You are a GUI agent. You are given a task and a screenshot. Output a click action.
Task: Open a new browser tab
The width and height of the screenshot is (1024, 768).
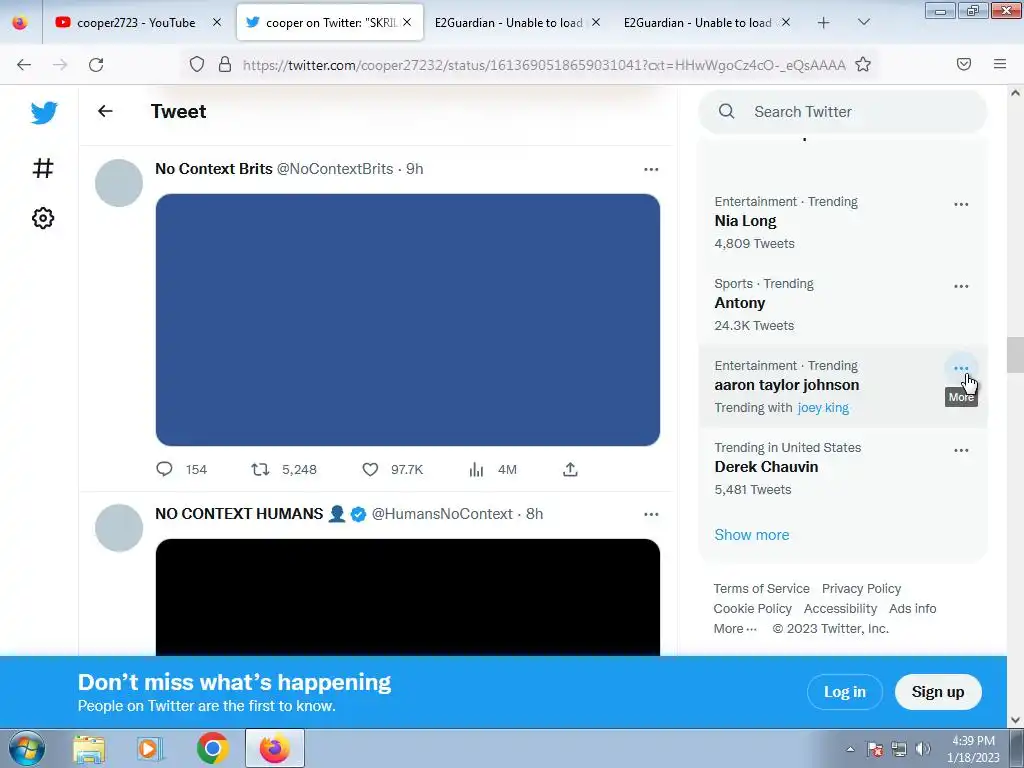(824, 23)
